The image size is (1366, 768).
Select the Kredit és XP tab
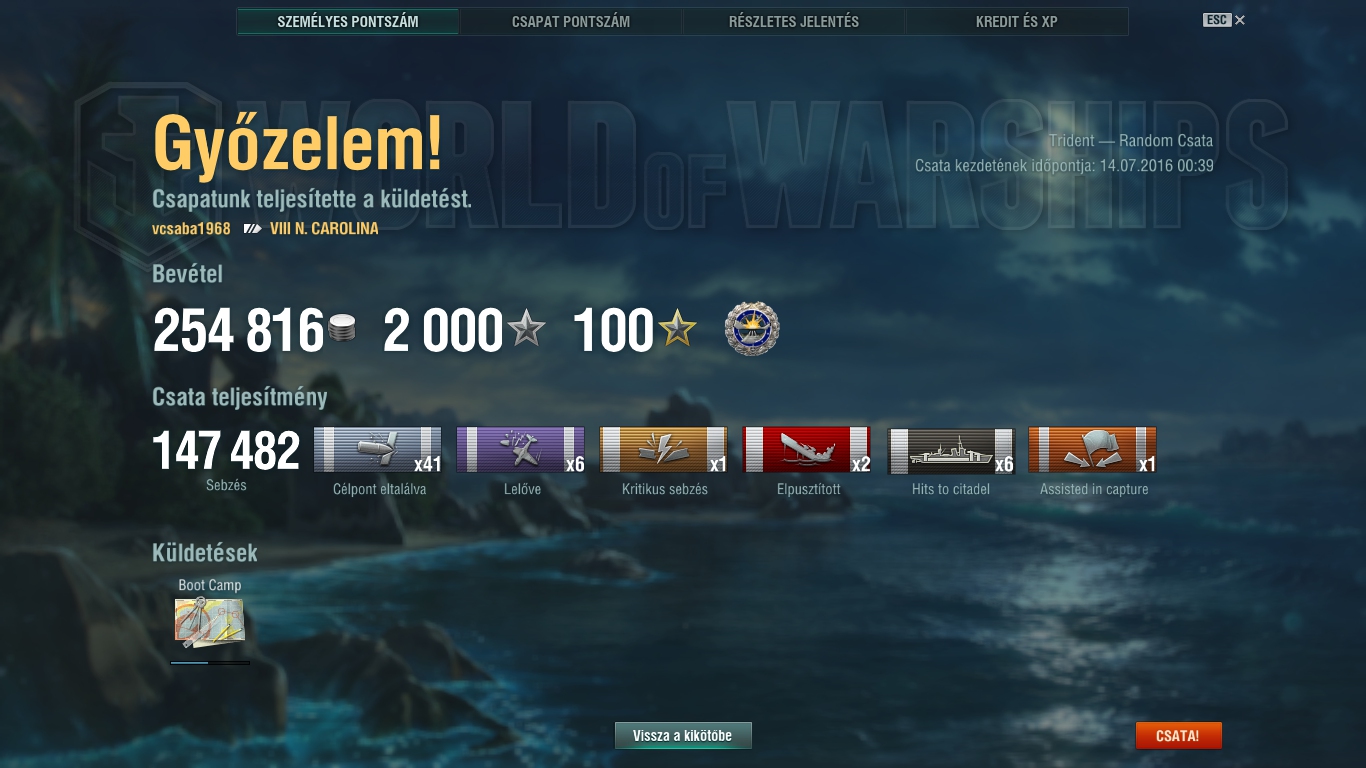coord(1017,21)
